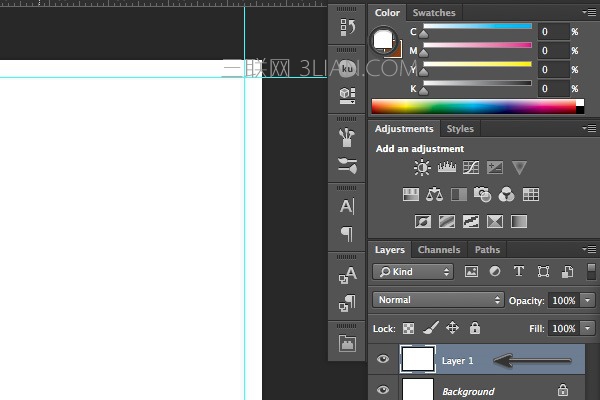Add an Invert adjustment

tap(423, 221)
